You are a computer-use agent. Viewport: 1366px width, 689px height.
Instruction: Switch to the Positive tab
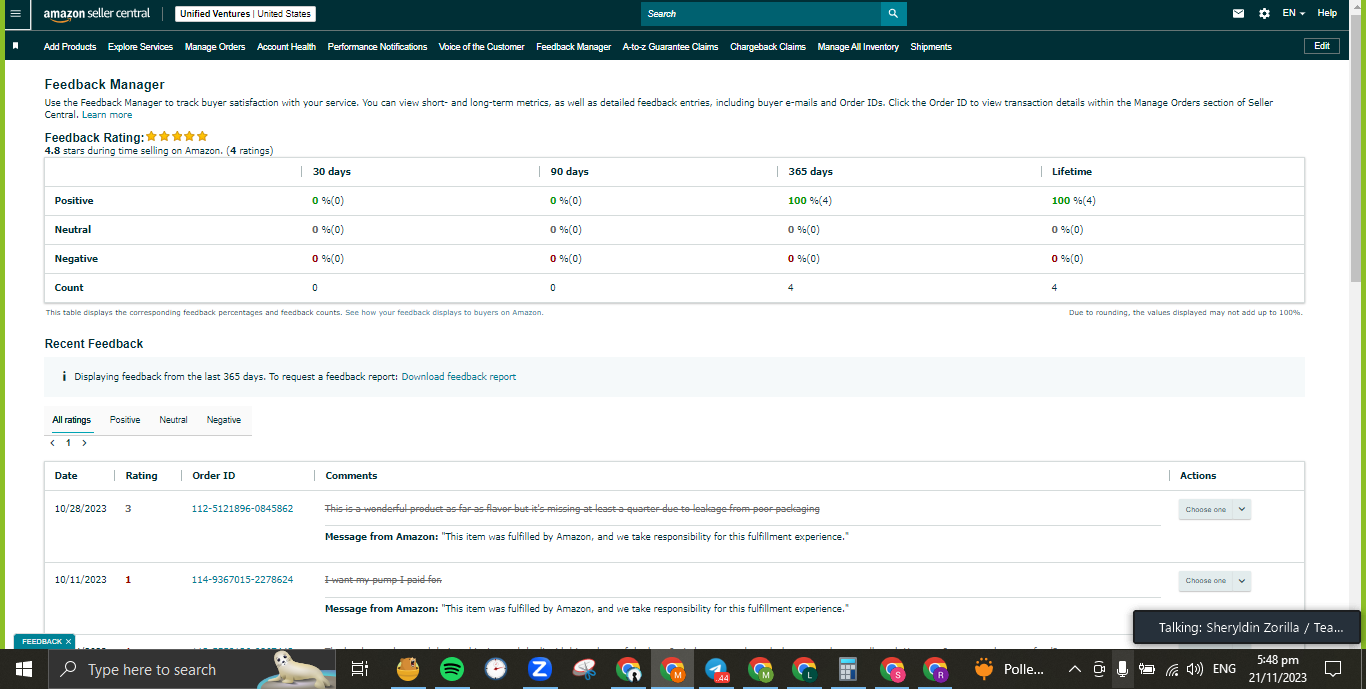coord(125,420)
